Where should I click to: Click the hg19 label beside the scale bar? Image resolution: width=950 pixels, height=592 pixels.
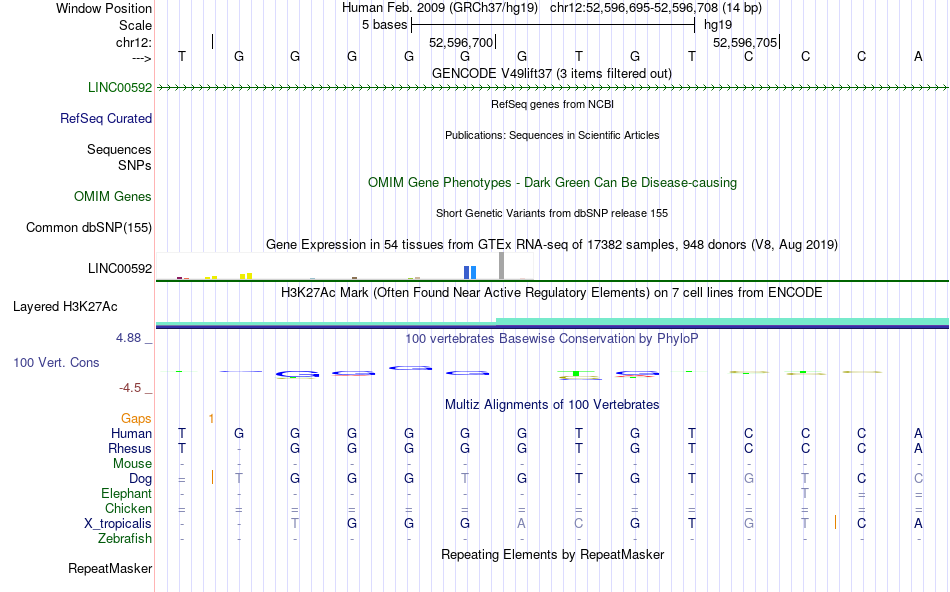(x=717, y=25)
